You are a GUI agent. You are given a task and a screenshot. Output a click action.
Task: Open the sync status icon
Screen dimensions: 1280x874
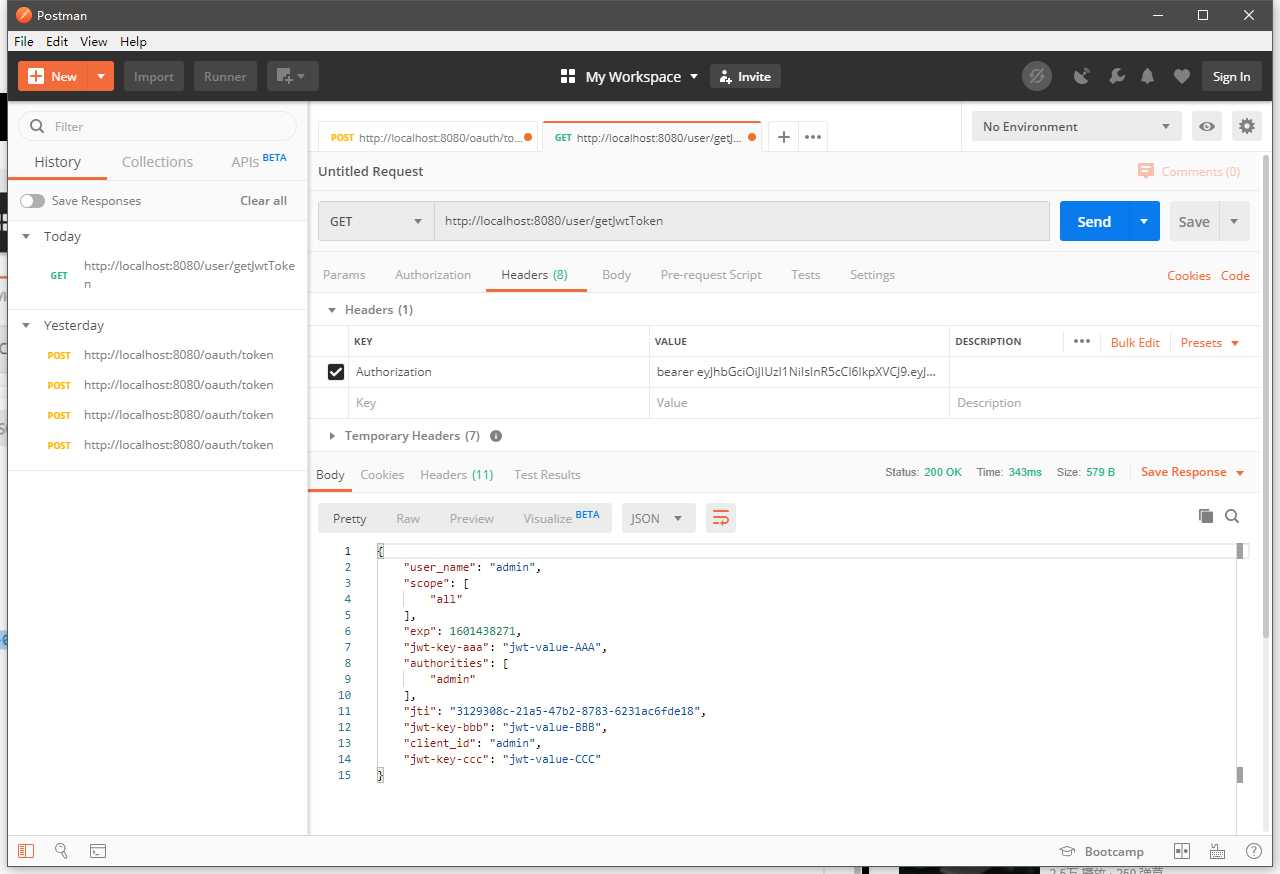1037,76
